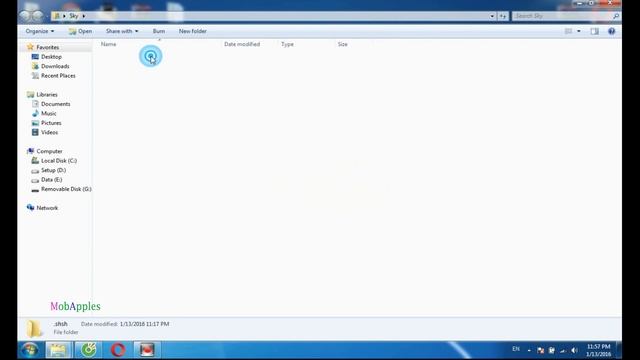Open Local Disk (C:)

tap(59, 161)
